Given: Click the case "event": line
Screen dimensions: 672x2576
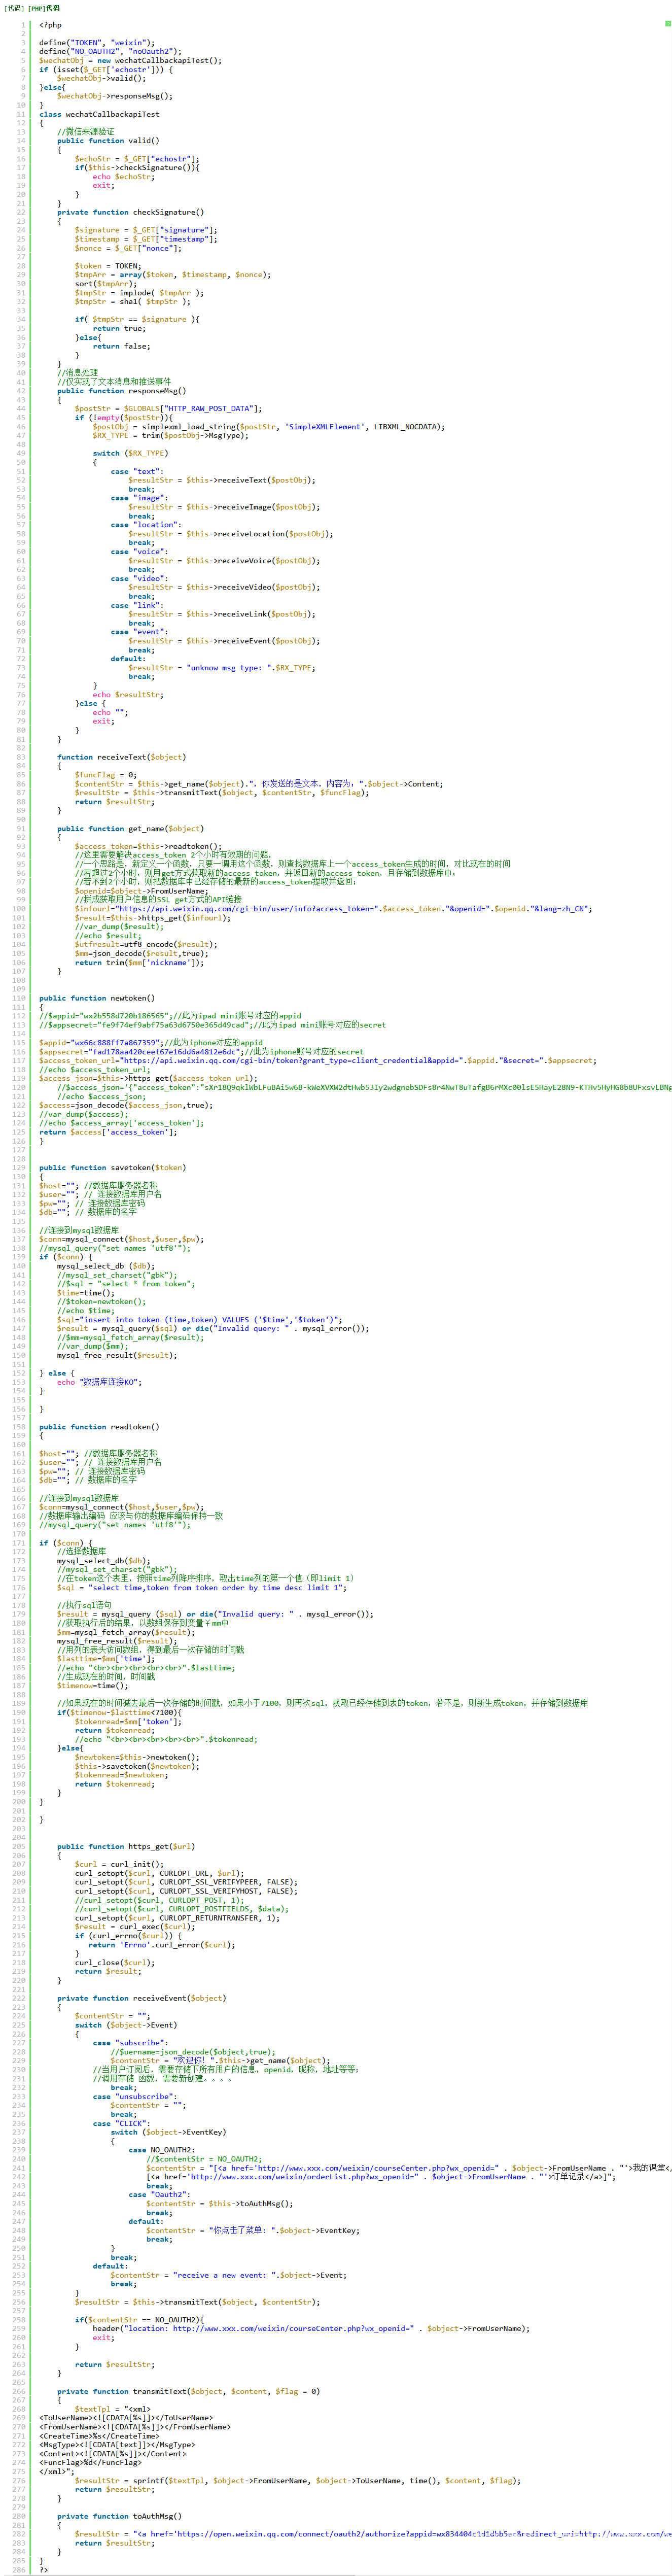Looking at the screenshot, I should point(139,632).
